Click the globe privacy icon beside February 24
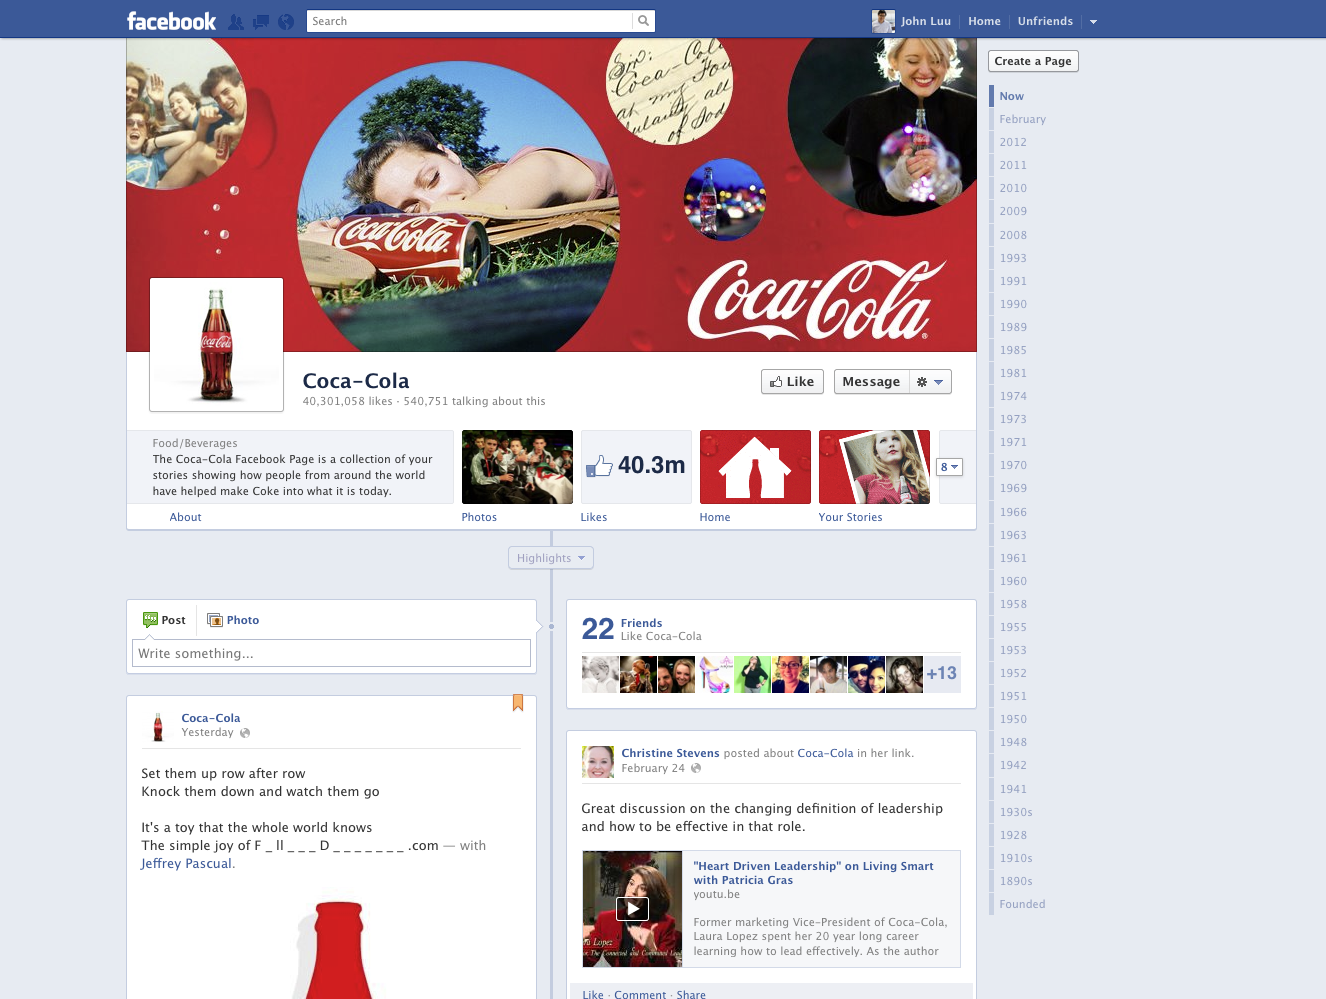Screen dimensions: 1326x999 (696, 768)
